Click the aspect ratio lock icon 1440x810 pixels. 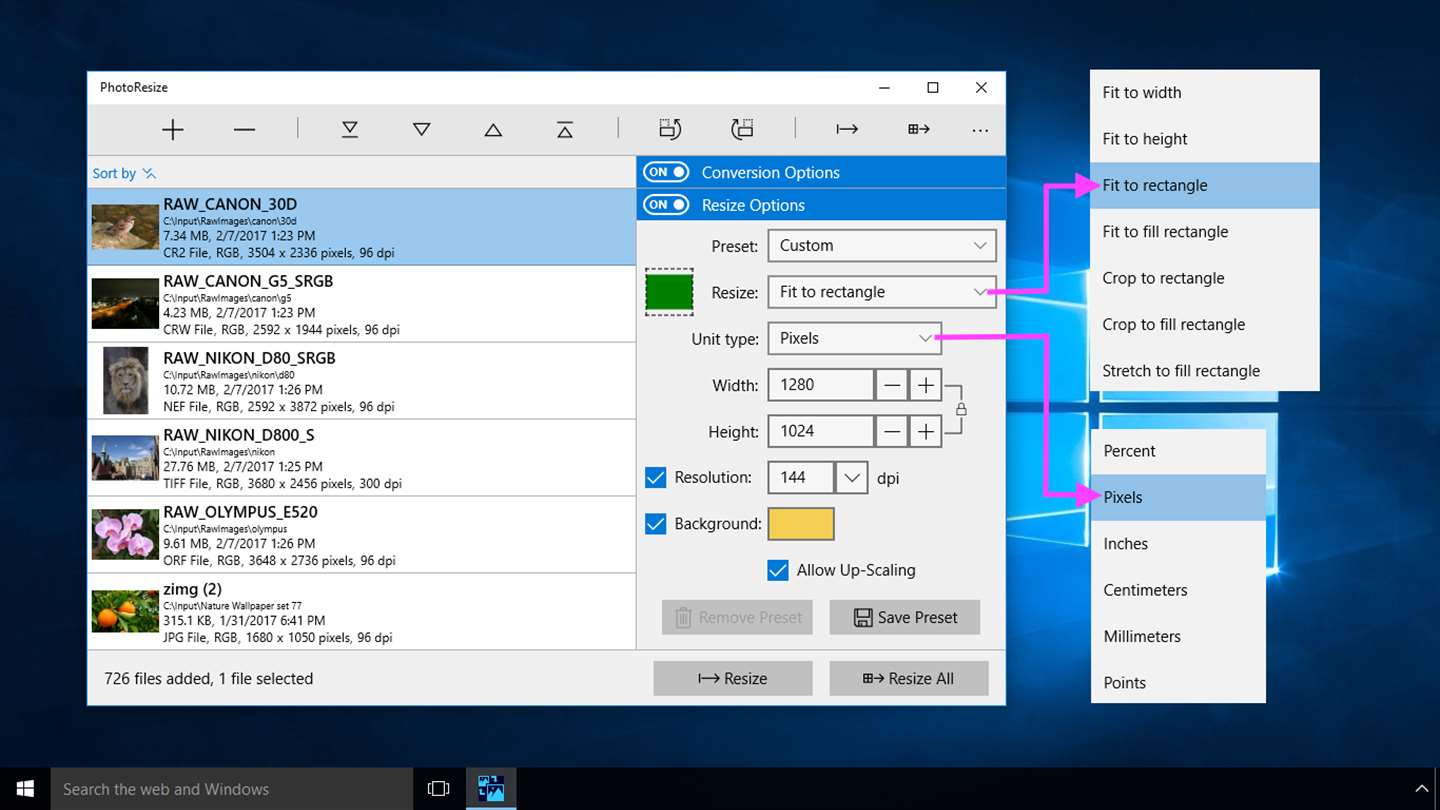(x=961, y=409)
